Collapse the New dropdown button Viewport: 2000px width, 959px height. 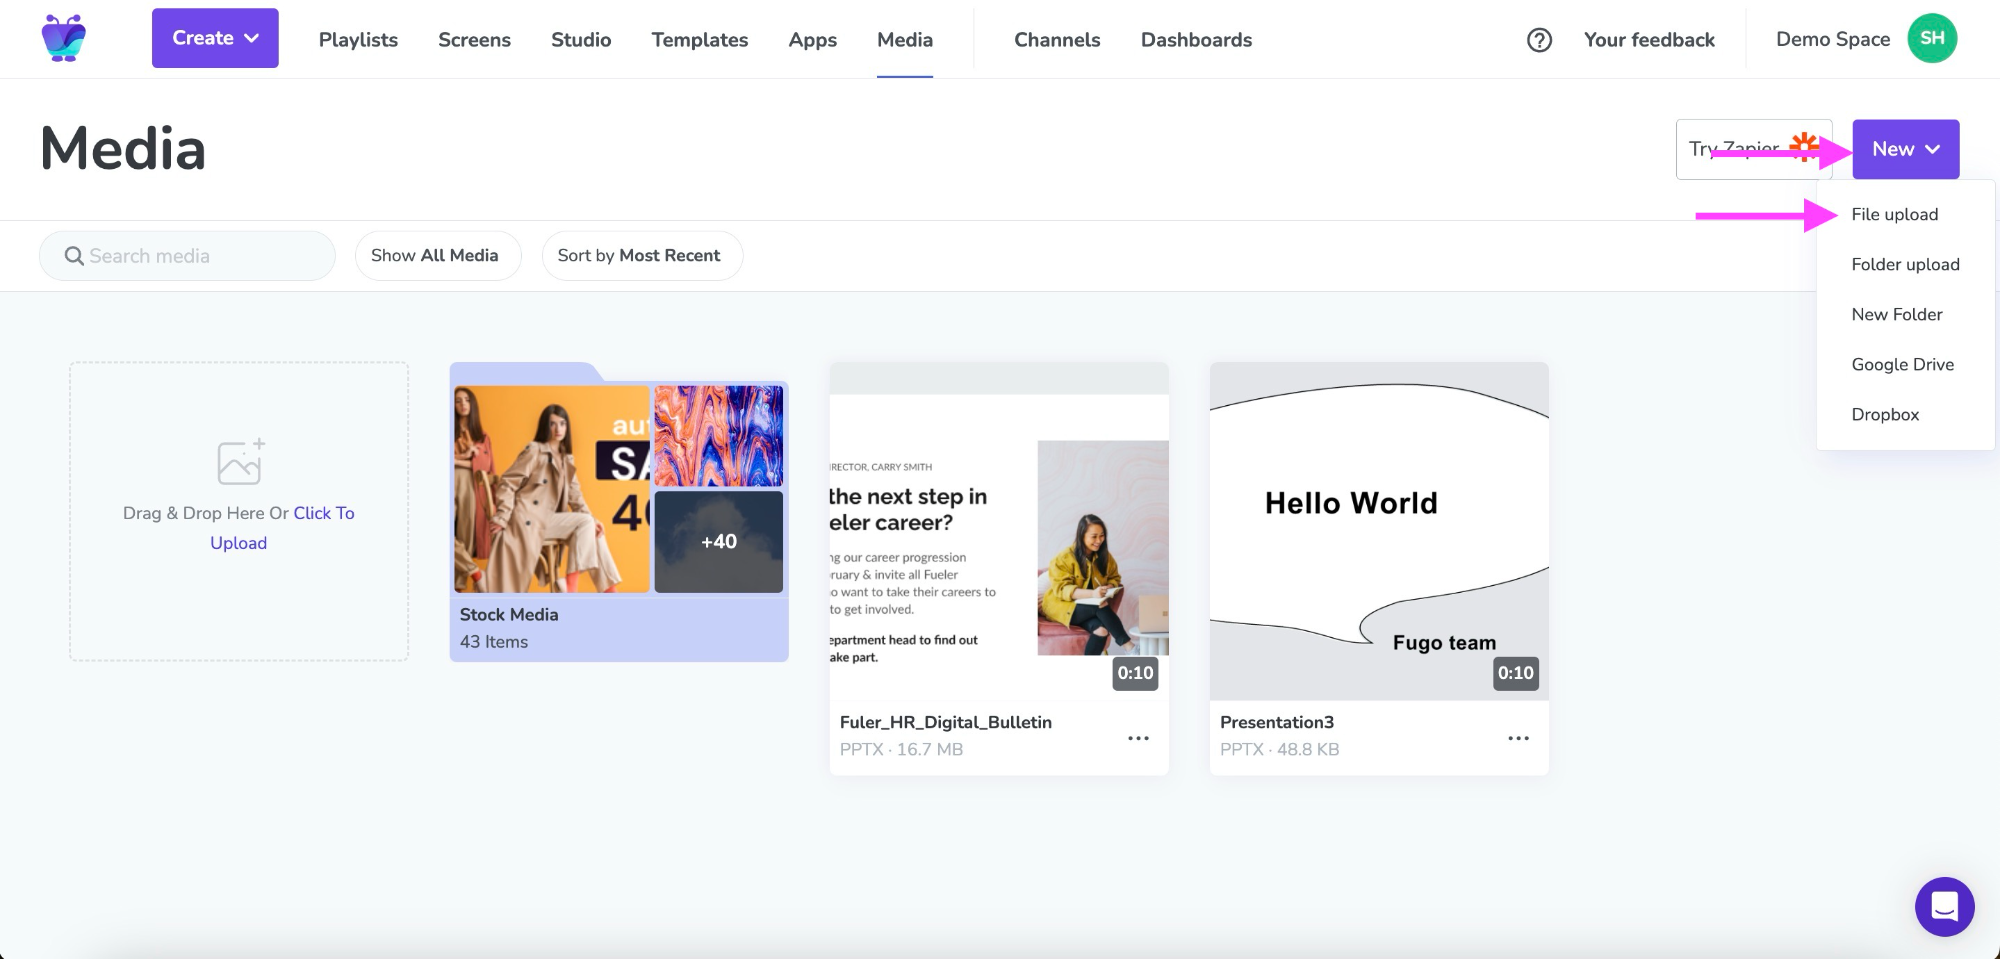[x=1905, y=149]
